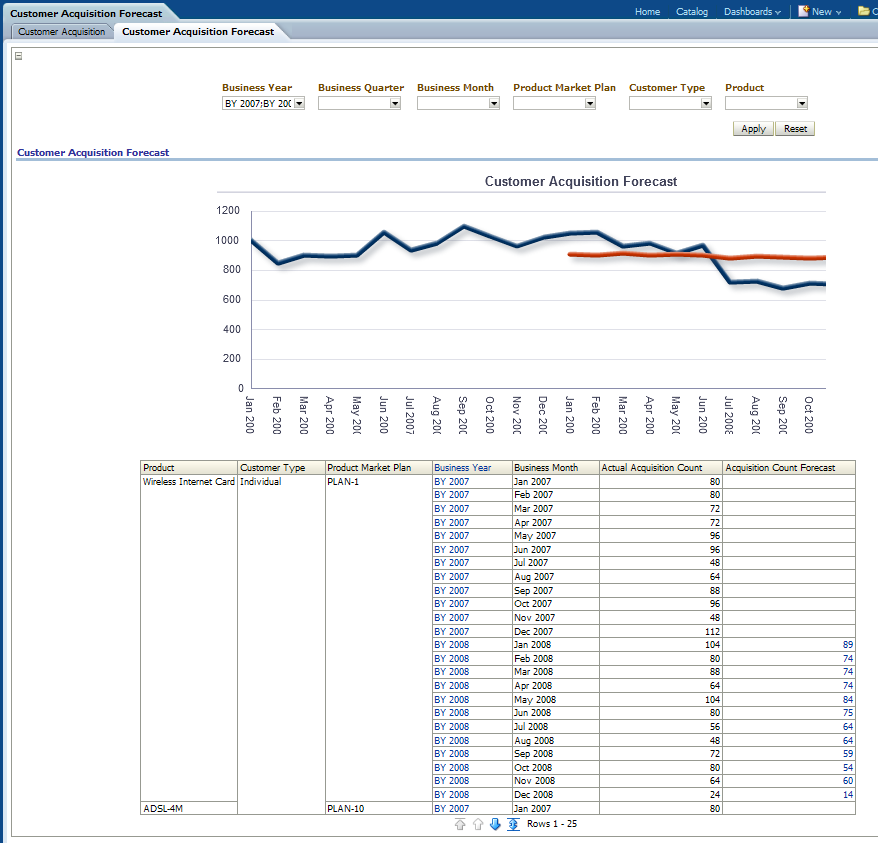Open the Product Market Plan dropdown
878x843 pixels.
click(590, 103)
